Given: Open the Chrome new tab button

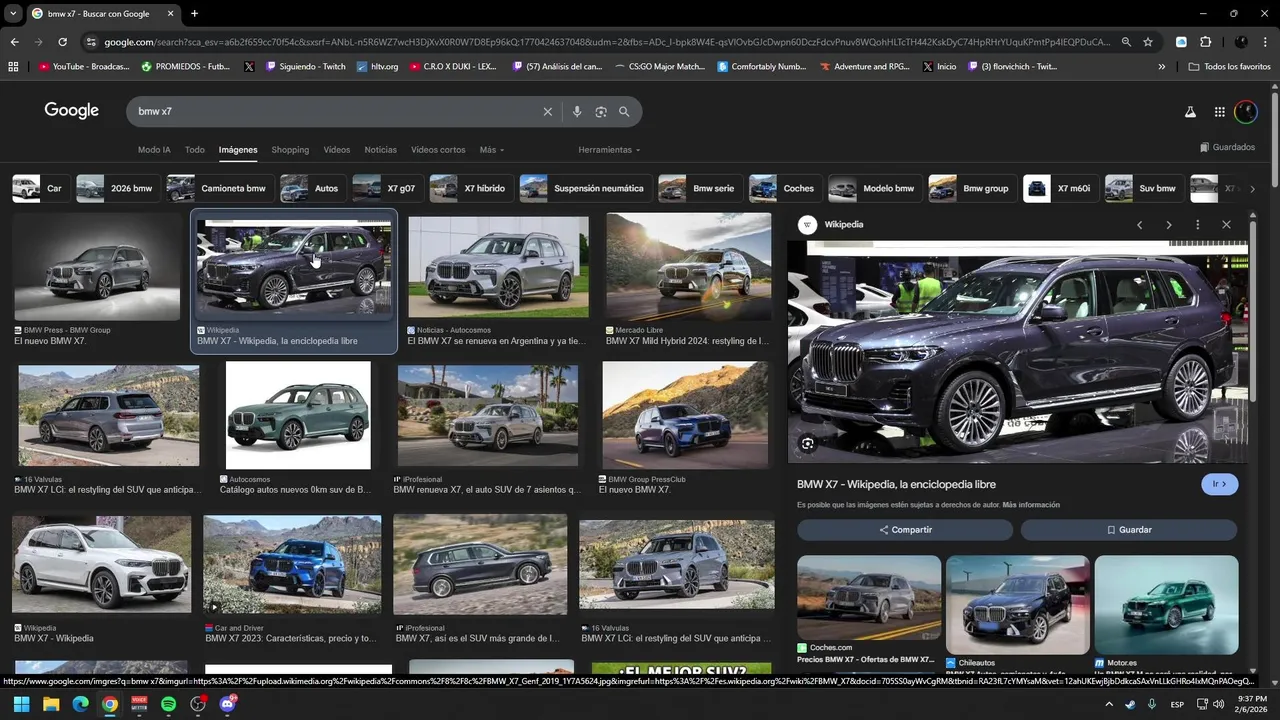Looking at the screenshot, I should 194,14.
